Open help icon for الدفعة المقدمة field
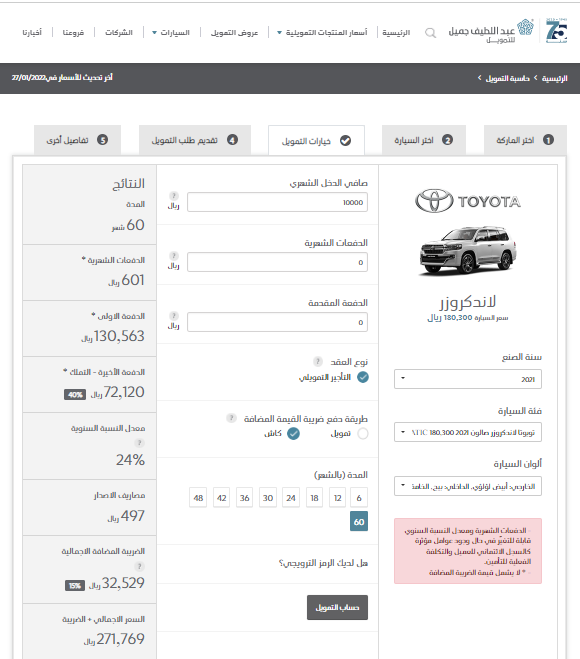 pyautogui.click(x=174, y=316)
